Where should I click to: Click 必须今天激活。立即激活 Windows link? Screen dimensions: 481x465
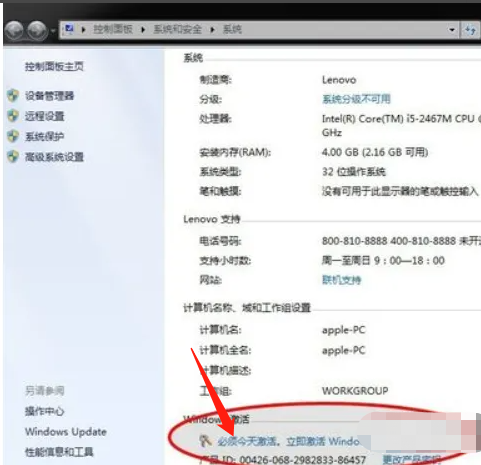(289, 441)
